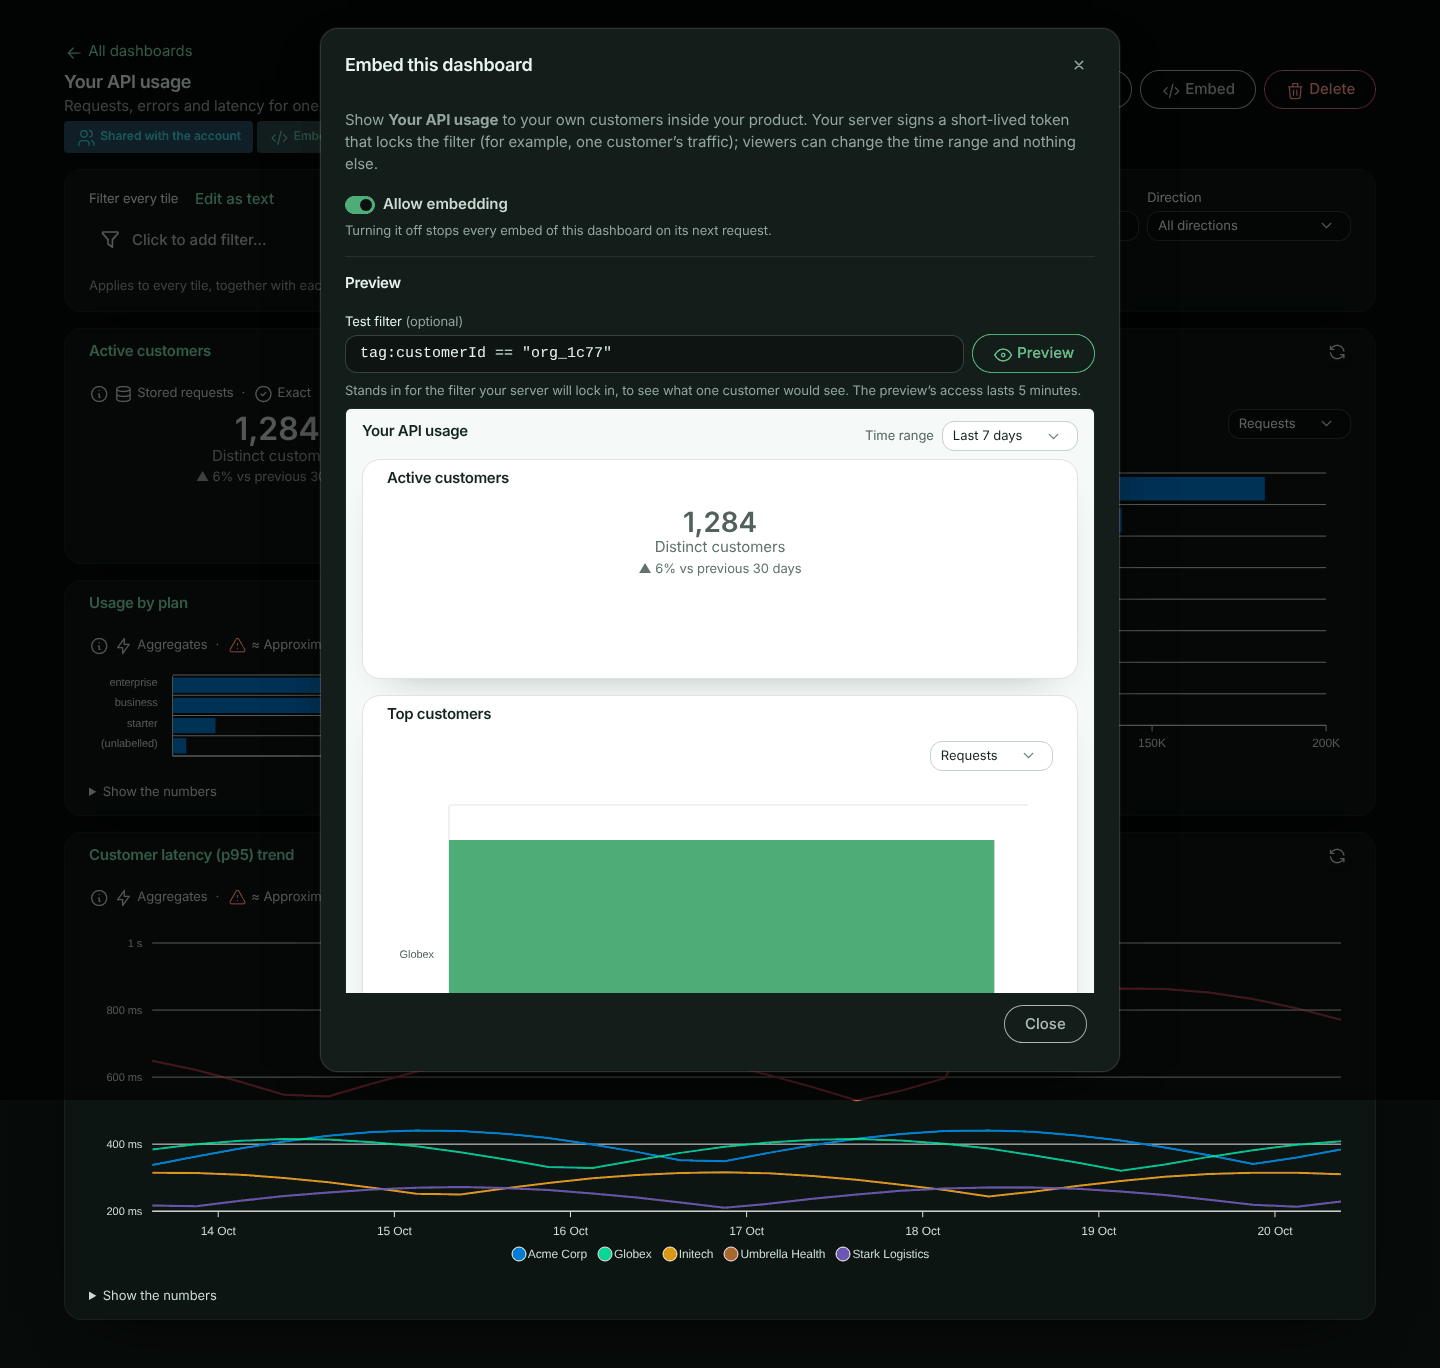
Task: Click the eye icon inside the Preview button
Action: tap(1002, 355)
